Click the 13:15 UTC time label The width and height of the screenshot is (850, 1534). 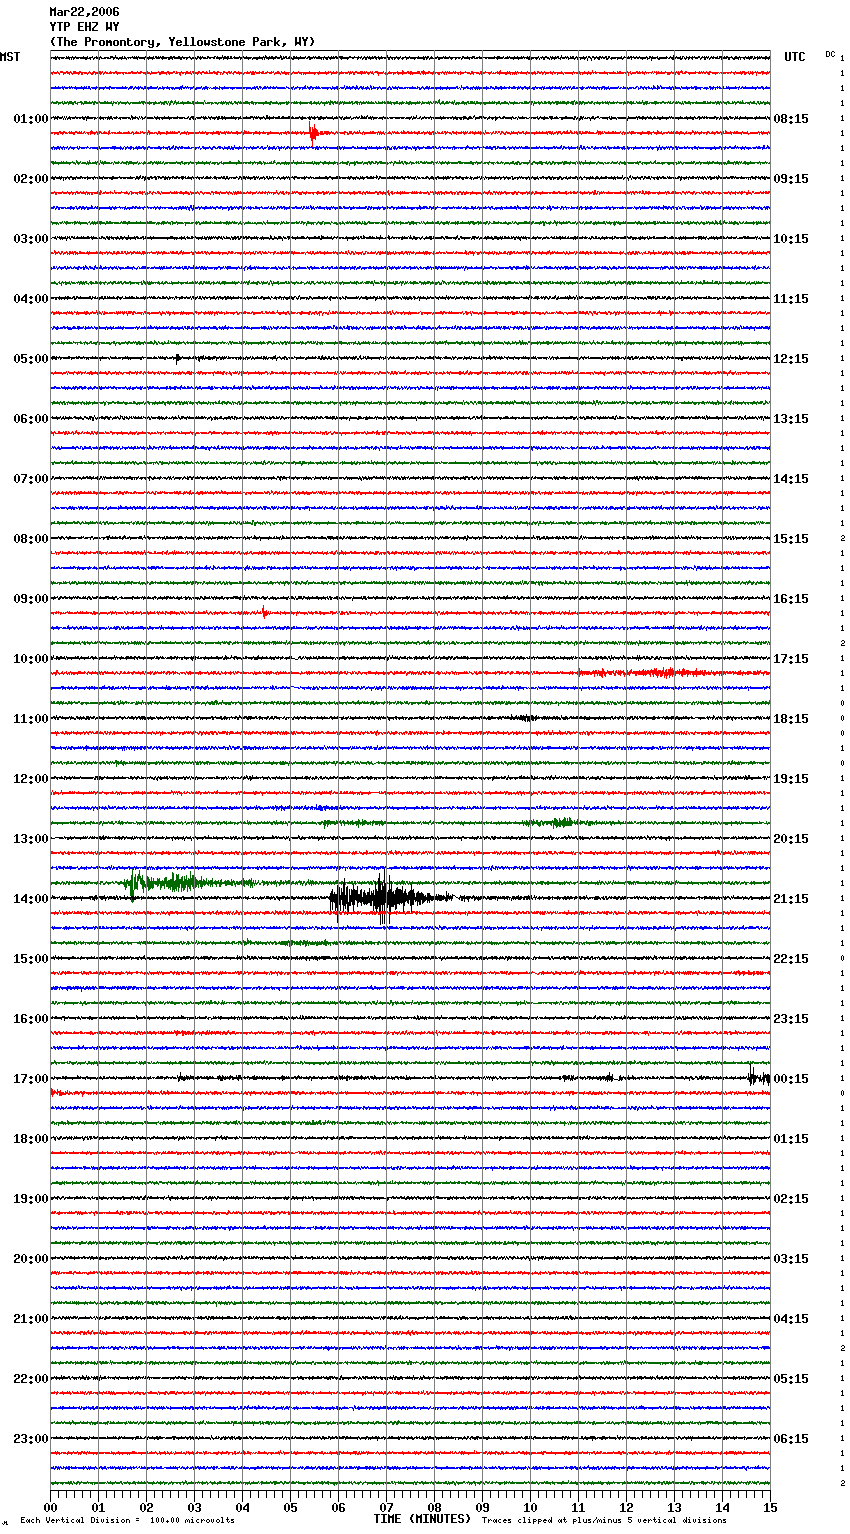tap(791, 419)
